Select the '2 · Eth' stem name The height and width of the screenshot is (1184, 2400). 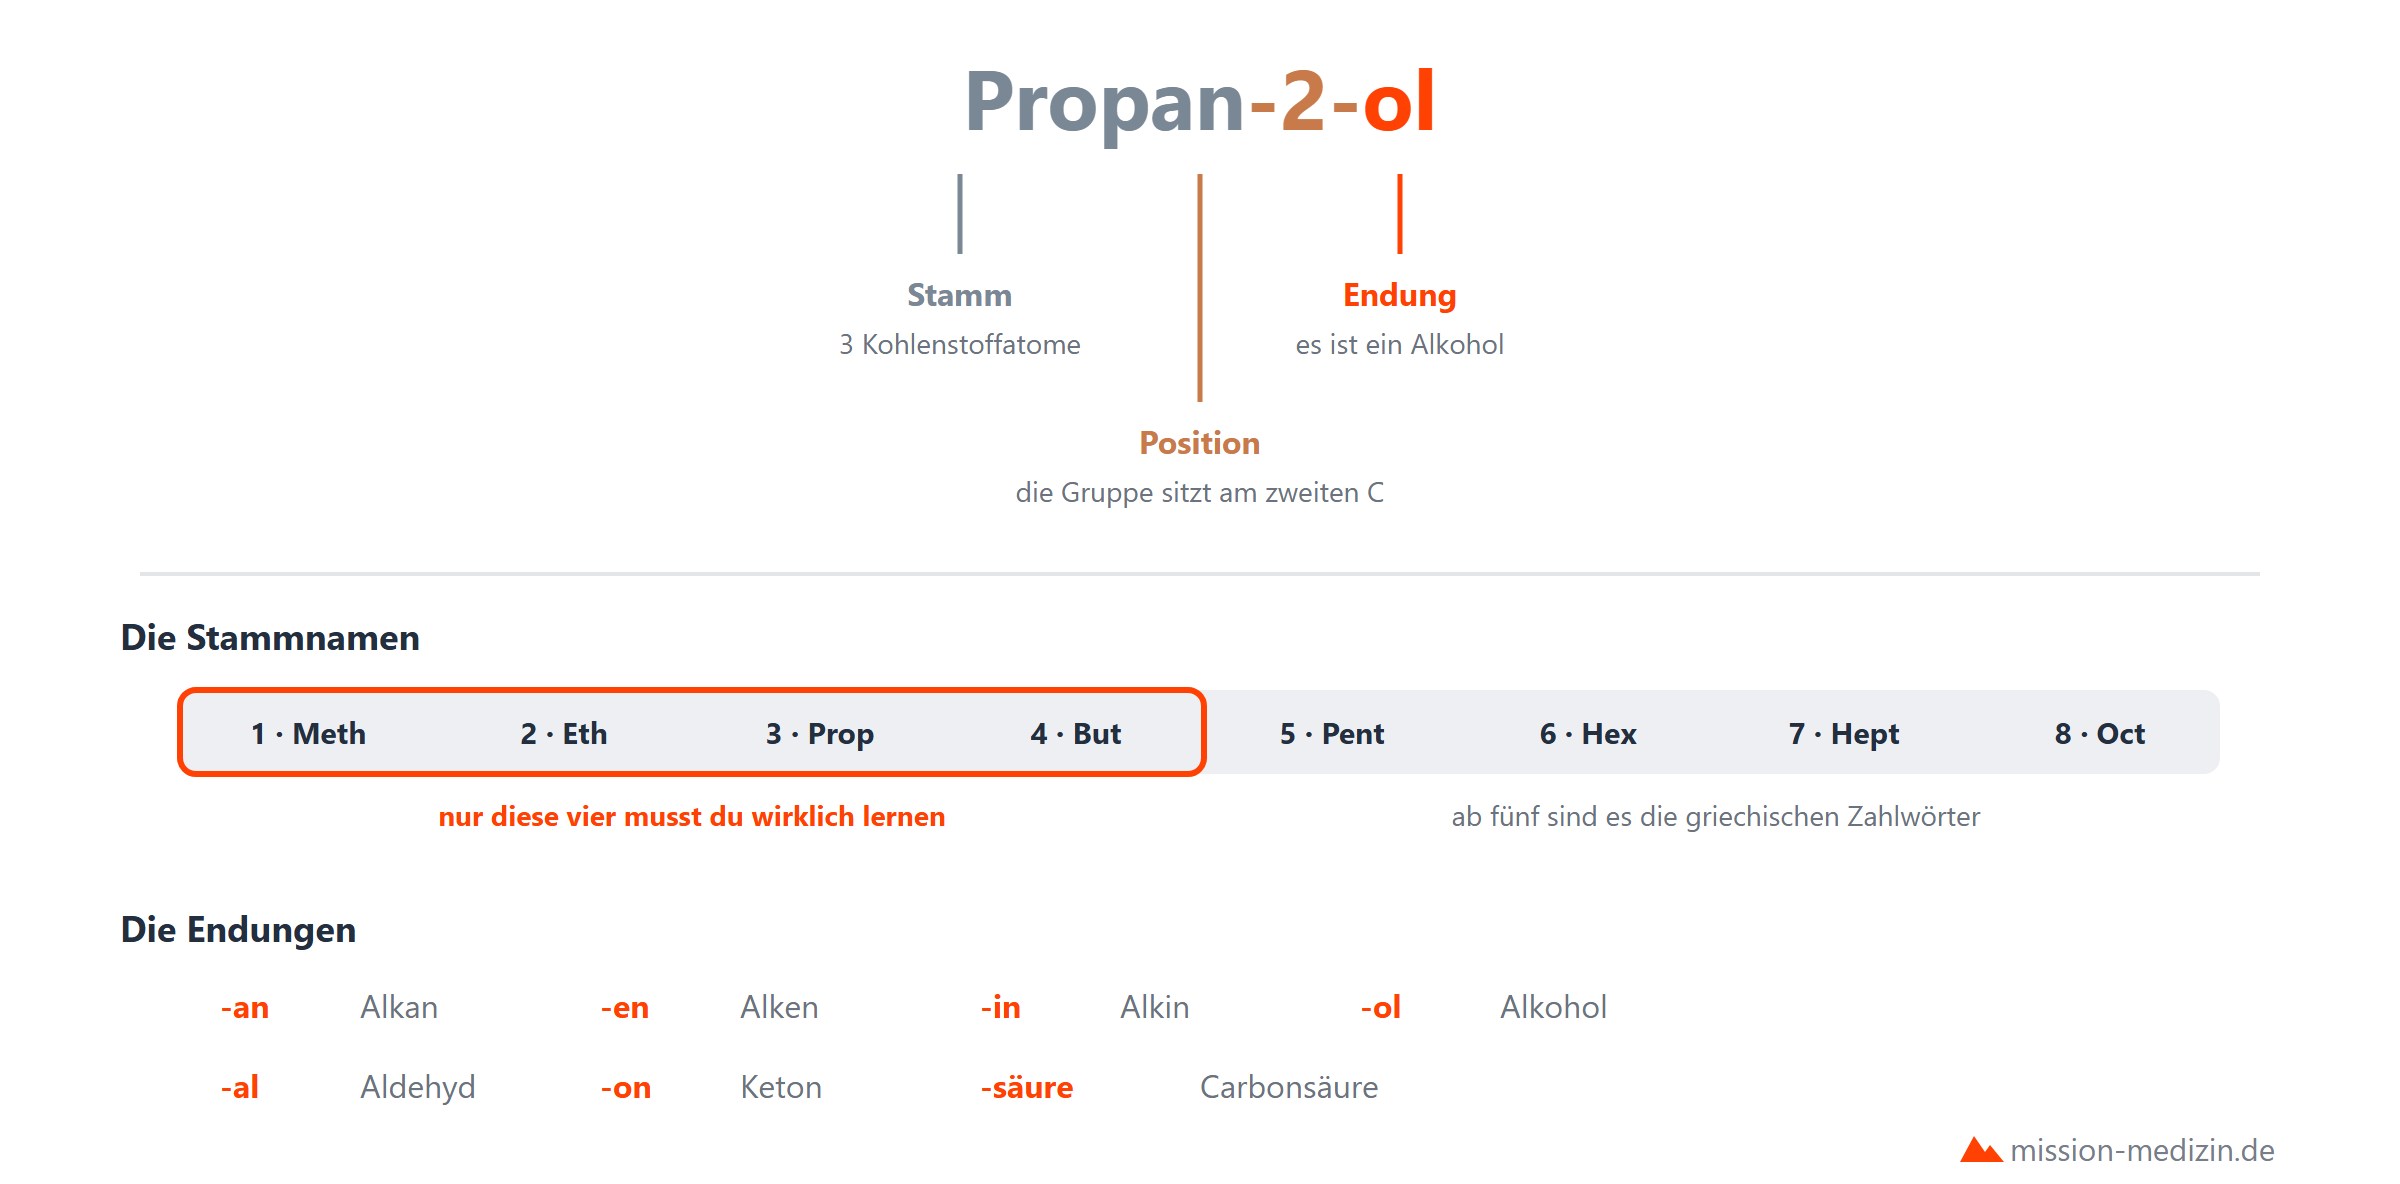pyautogui.click(x=564, y=734)
